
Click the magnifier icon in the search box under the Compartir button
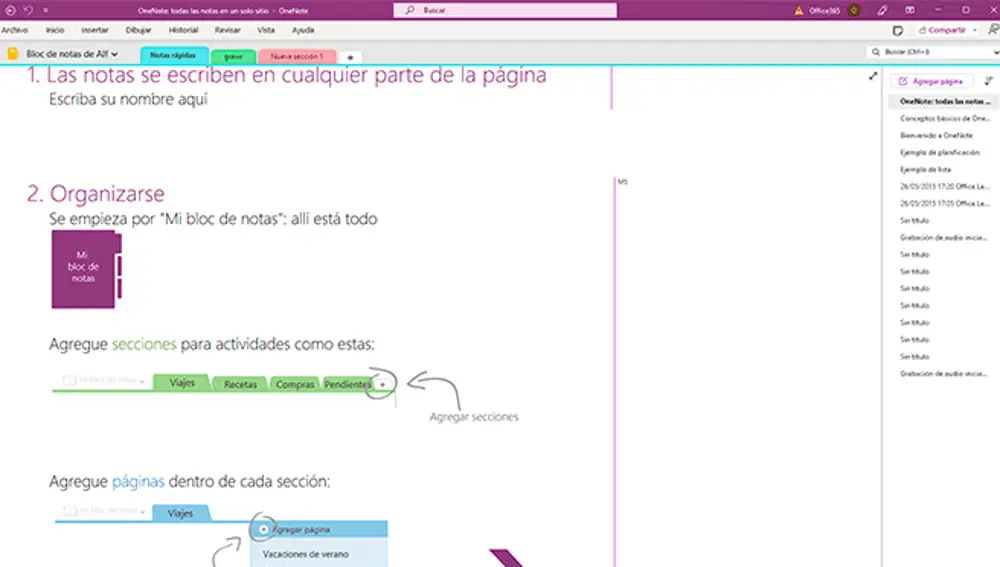pos(876,52)
